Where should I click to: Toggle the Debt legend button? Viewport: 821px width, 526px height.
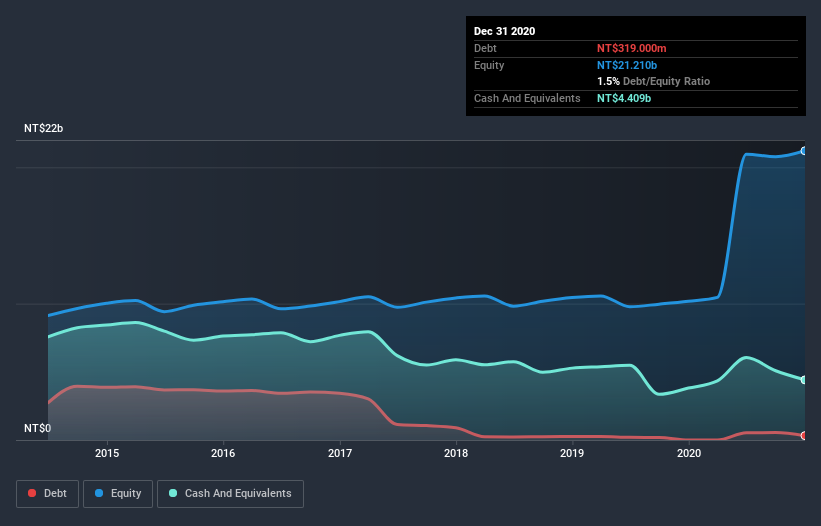pyautogui.click(x=47, y=494)
